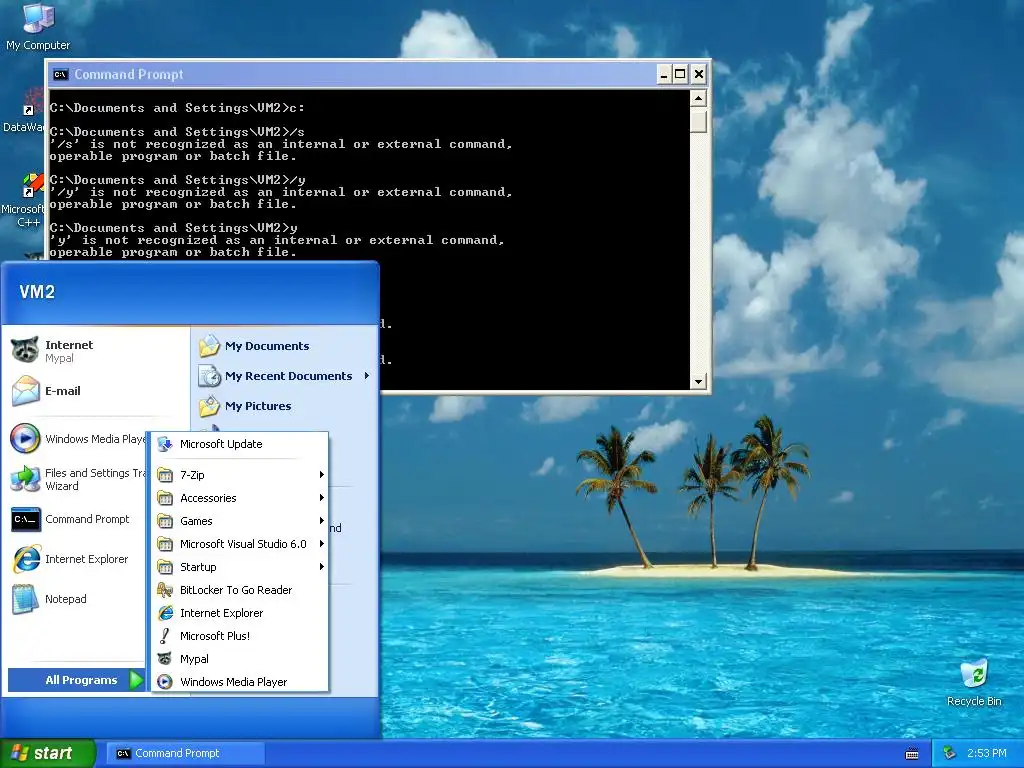The height and width of the screenshot is (768, 1024).
Task: Click the Mypal raccoon Internet icon
Action: pyautogui.click(x=25, y=350)
